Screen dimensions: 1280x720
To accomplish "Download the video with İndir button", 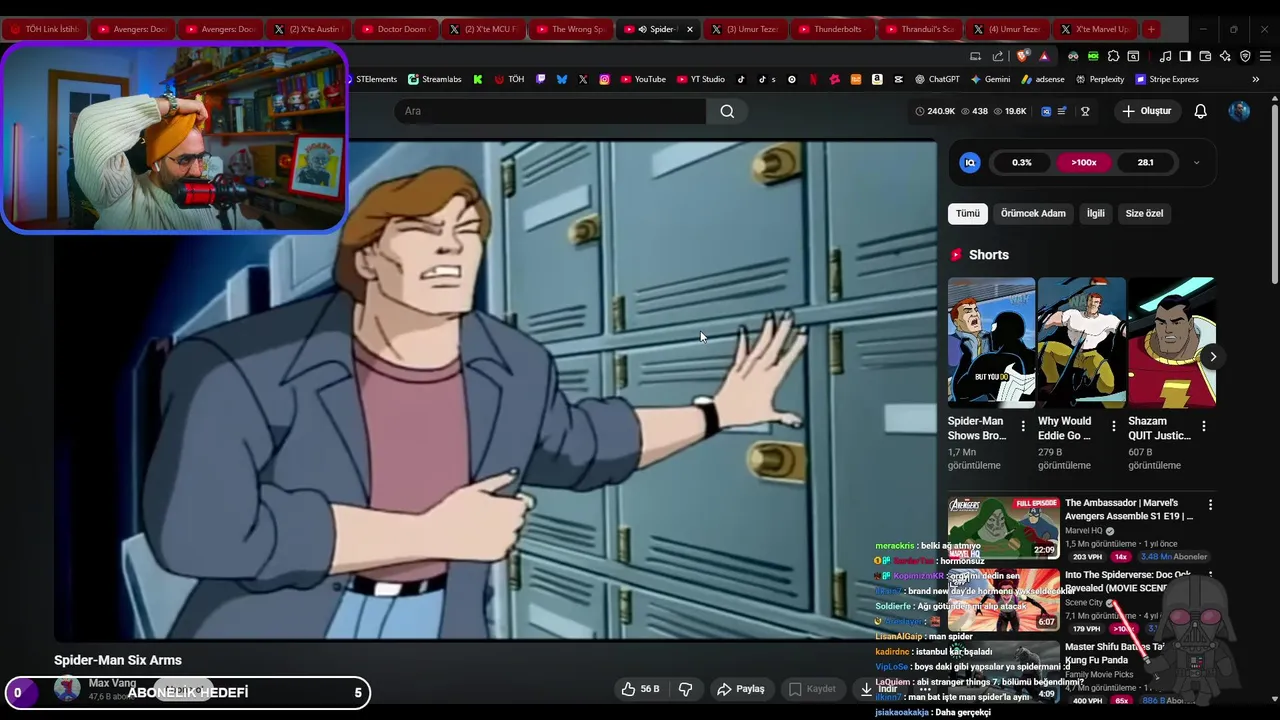I will pos(878,689).
